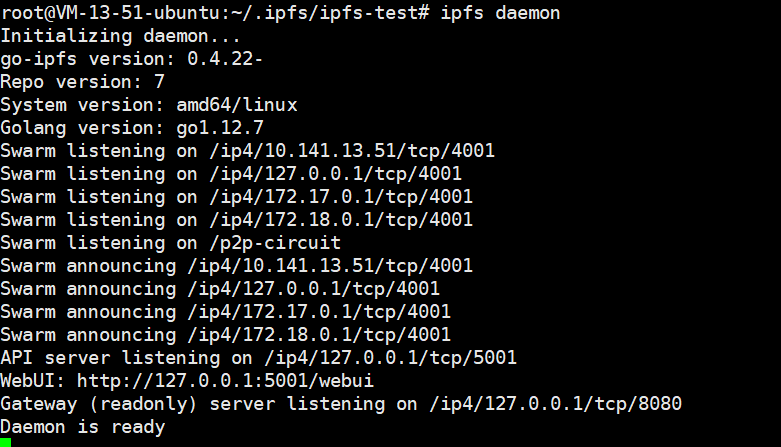Click Swarm announcing address /ip4/10.141.13.51/tcp/4001

330,266
